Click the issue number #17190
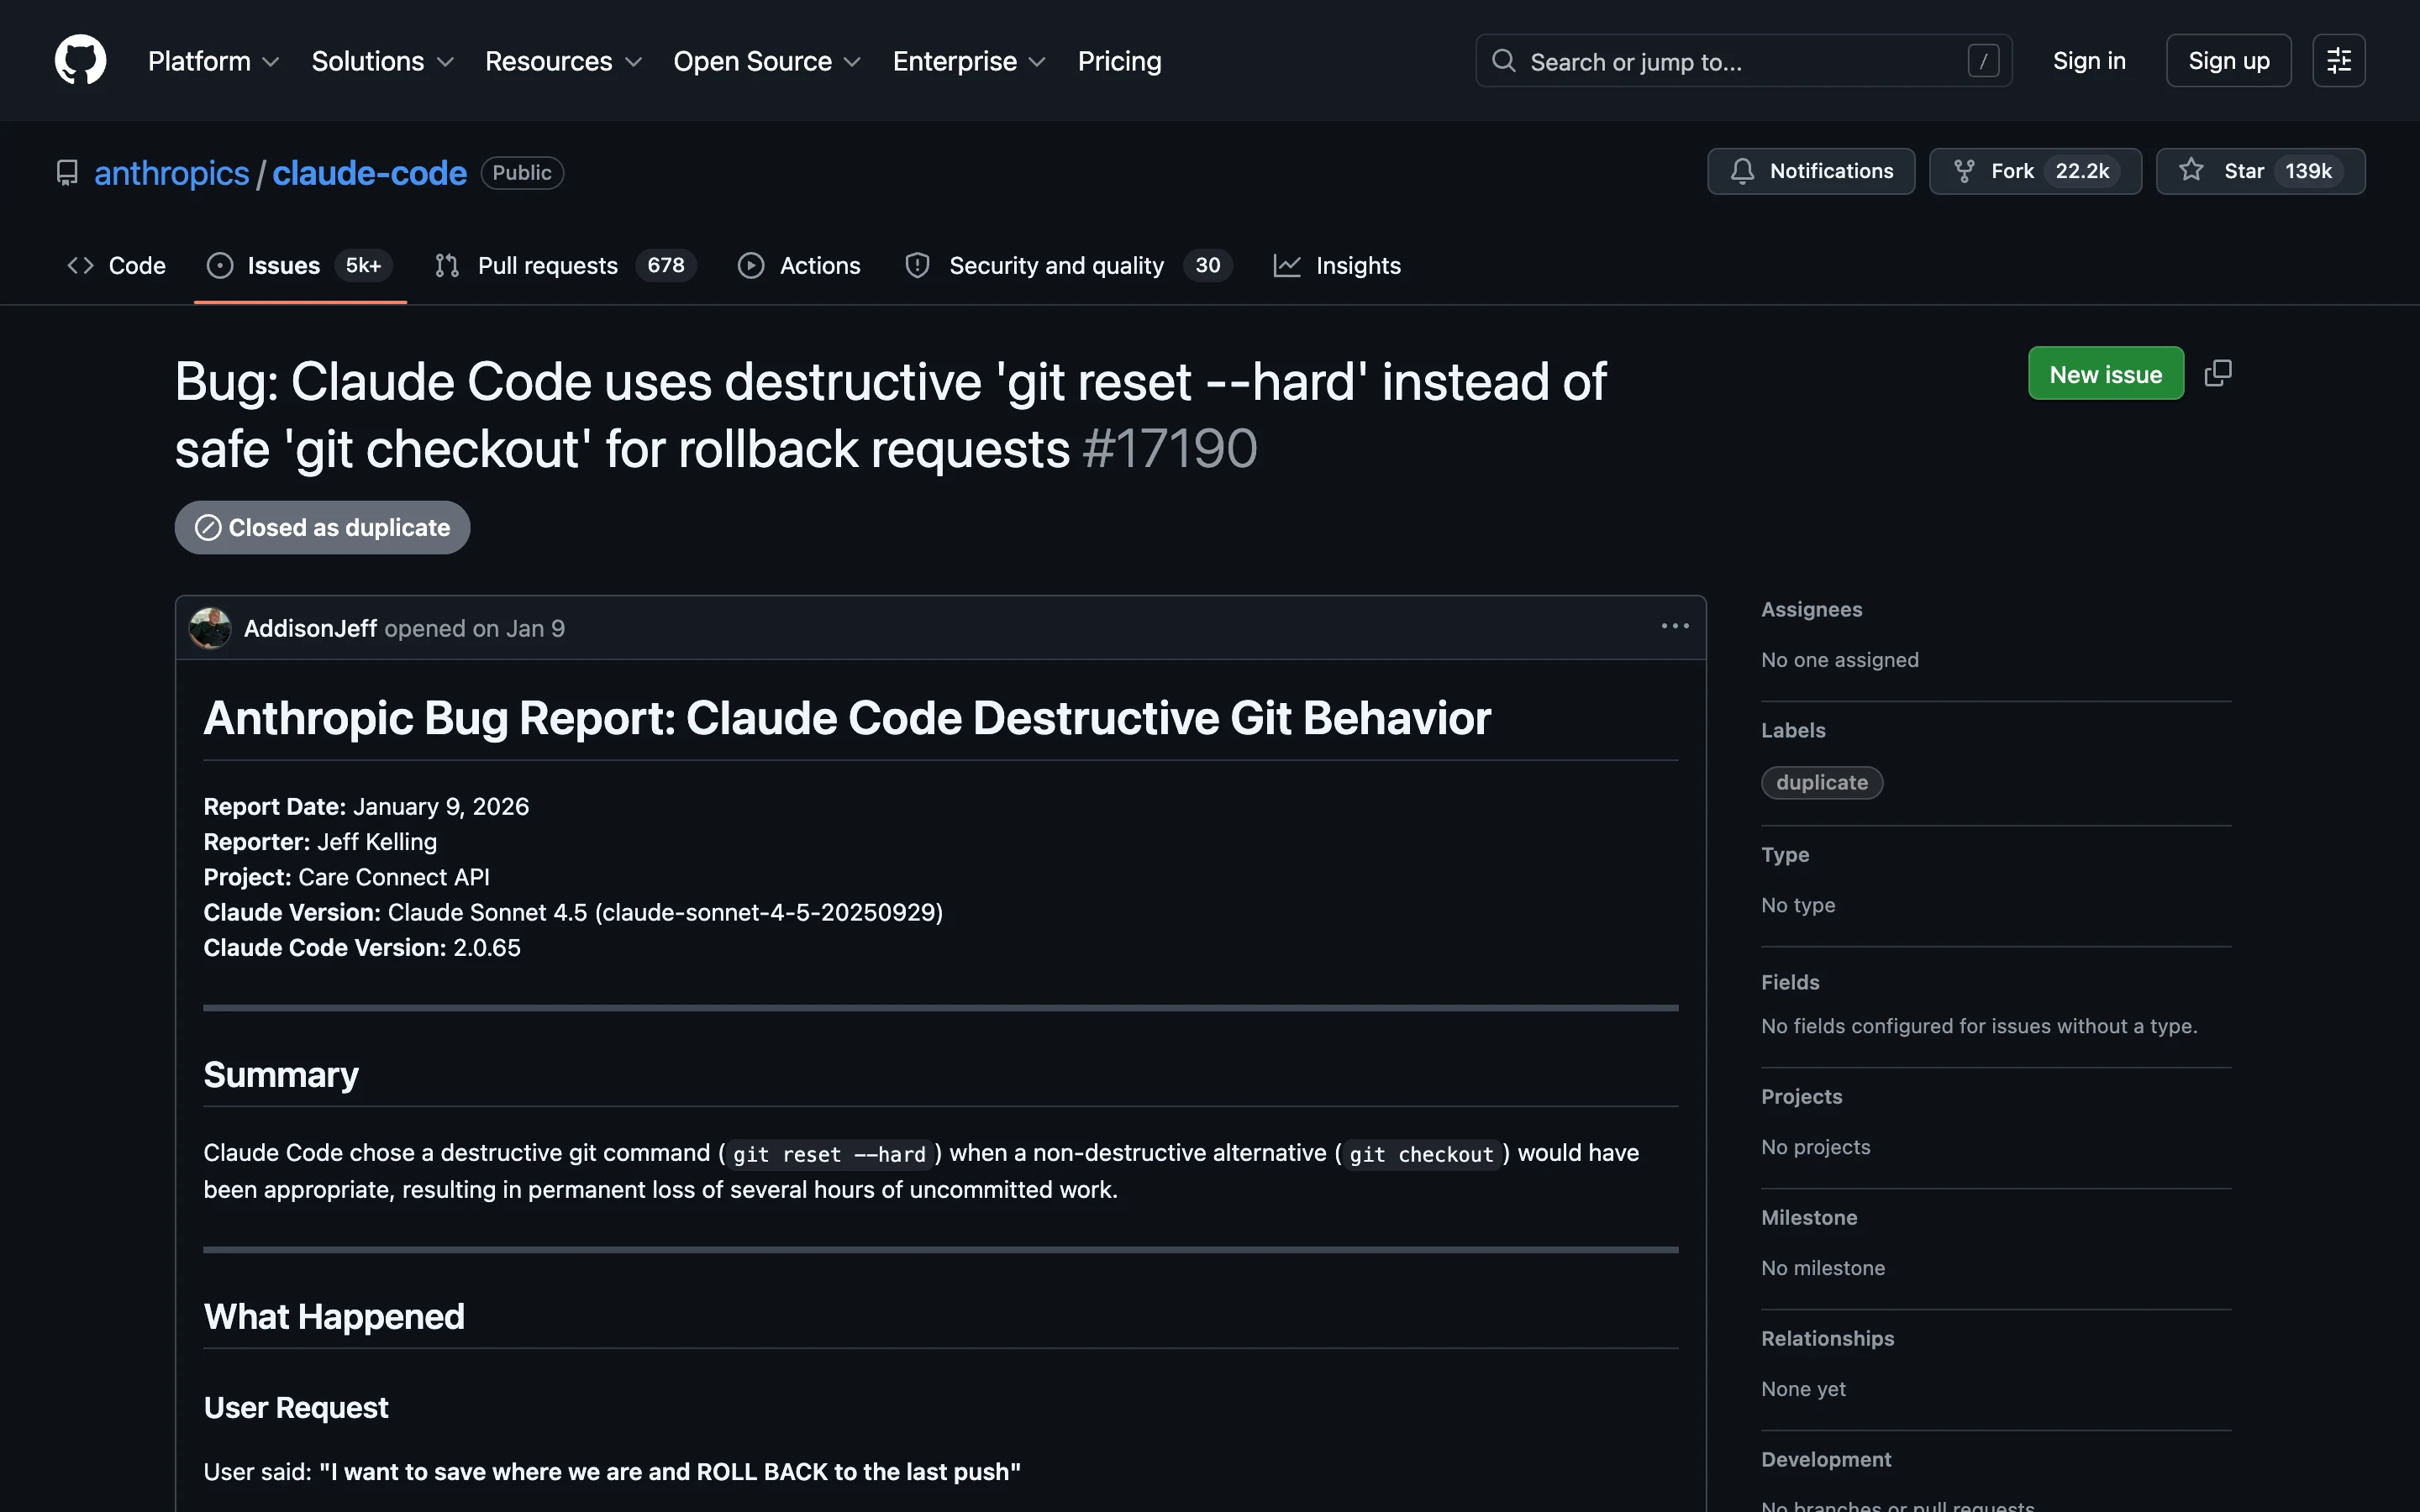 coord(1169,448)
